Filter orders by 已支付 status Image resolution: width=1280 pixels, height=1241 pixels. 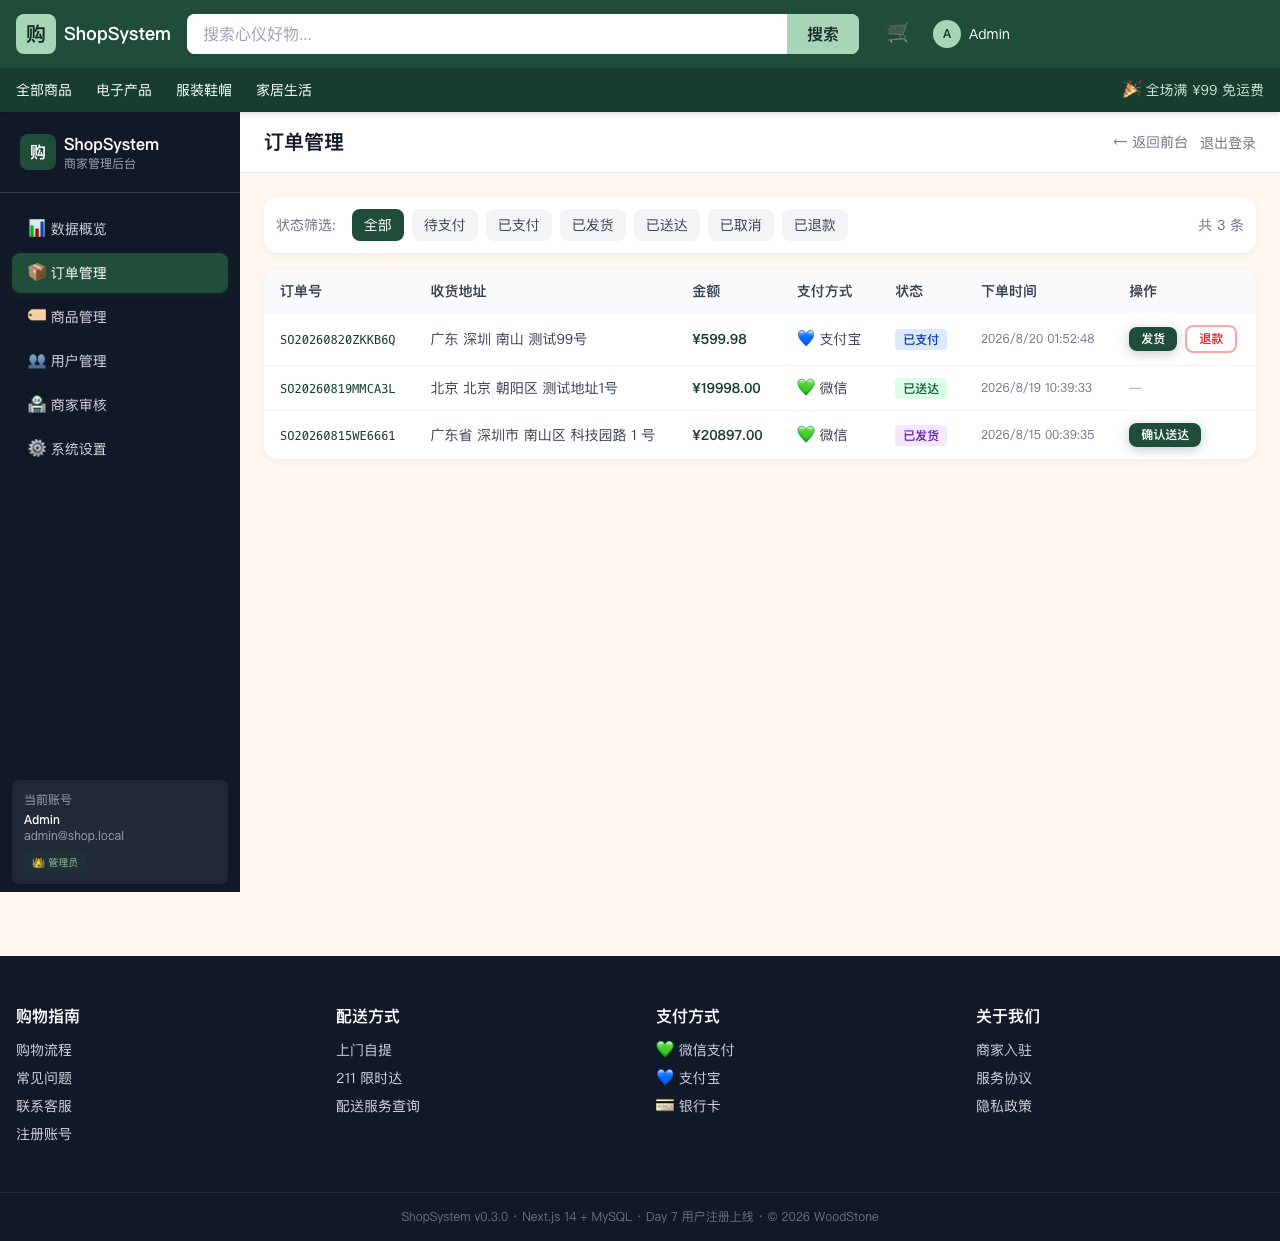click(x=519, y=225)
